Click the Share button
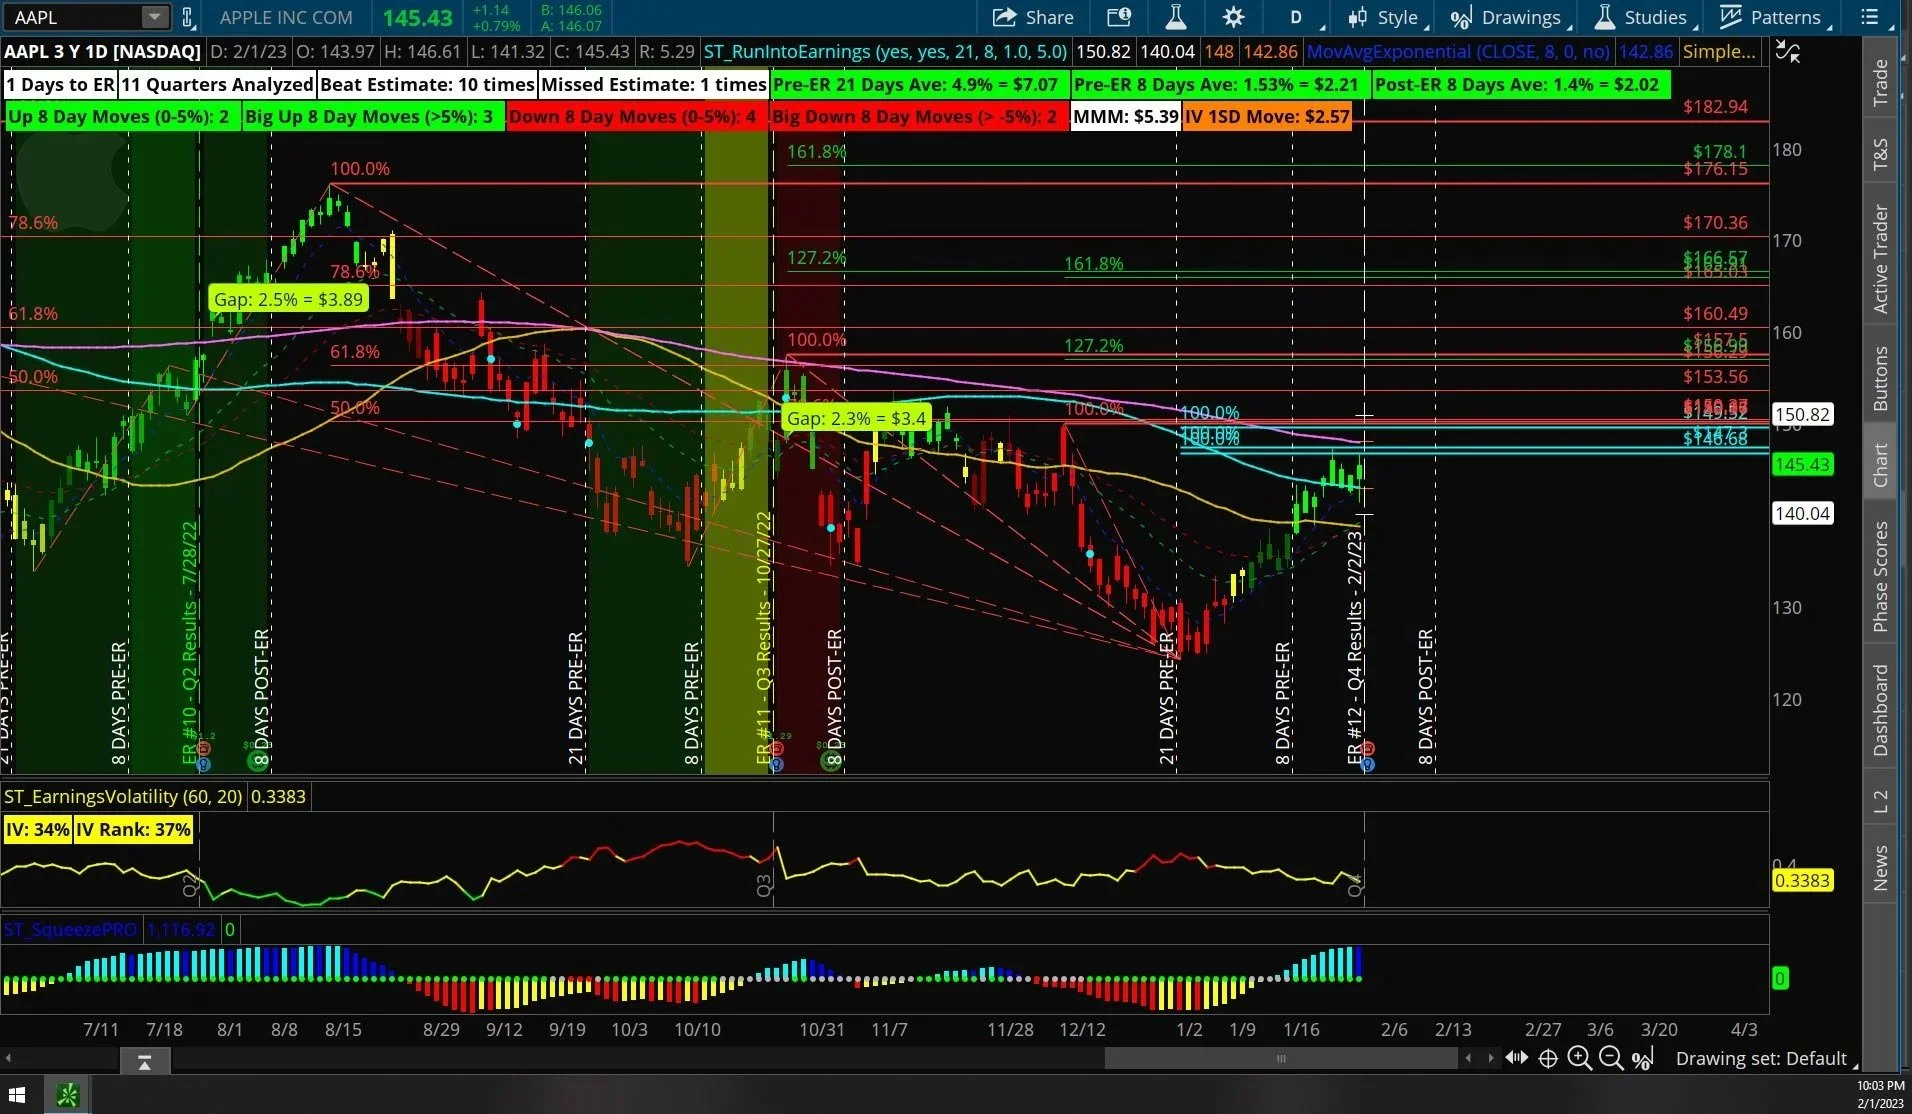The height and width of the screenshot is (1114, 1912). coord(1033,17)
